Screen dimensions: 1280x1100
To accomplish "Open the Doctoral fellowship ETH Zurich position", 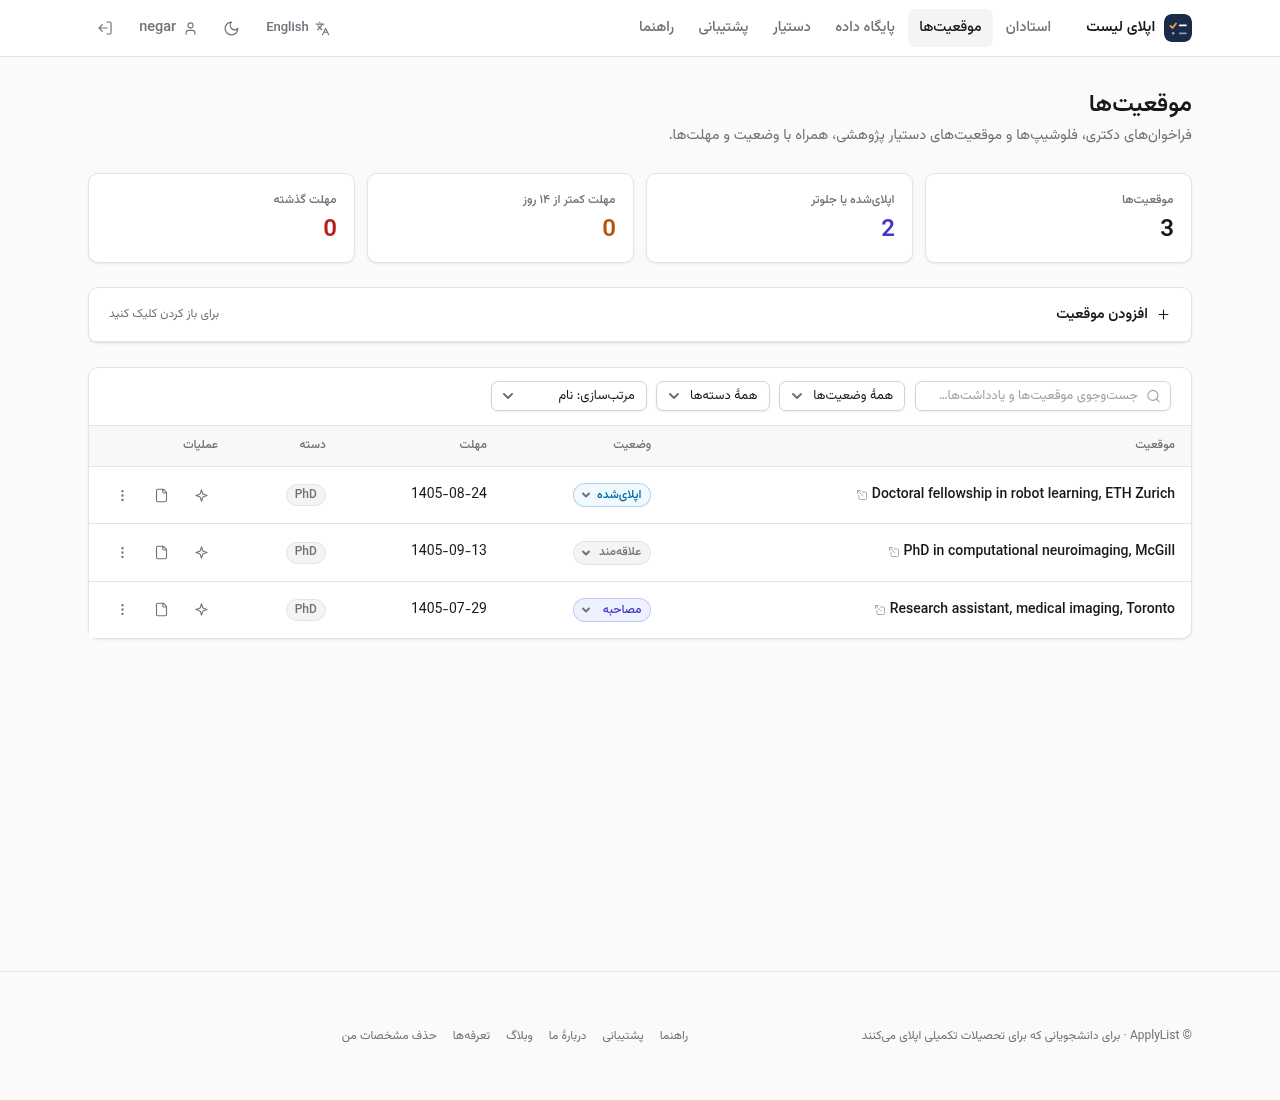I will (x=1023, y=494).
